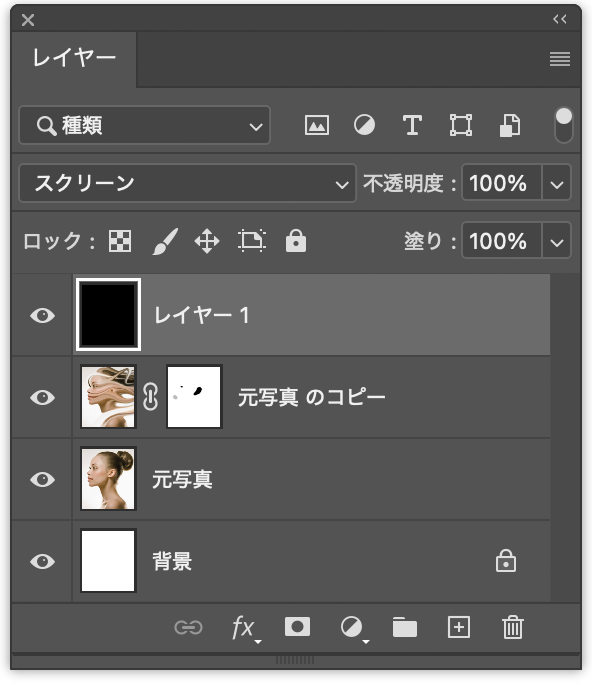
Task: Lock transparent pixels checkerboard icon
Action: coord(120,241)
